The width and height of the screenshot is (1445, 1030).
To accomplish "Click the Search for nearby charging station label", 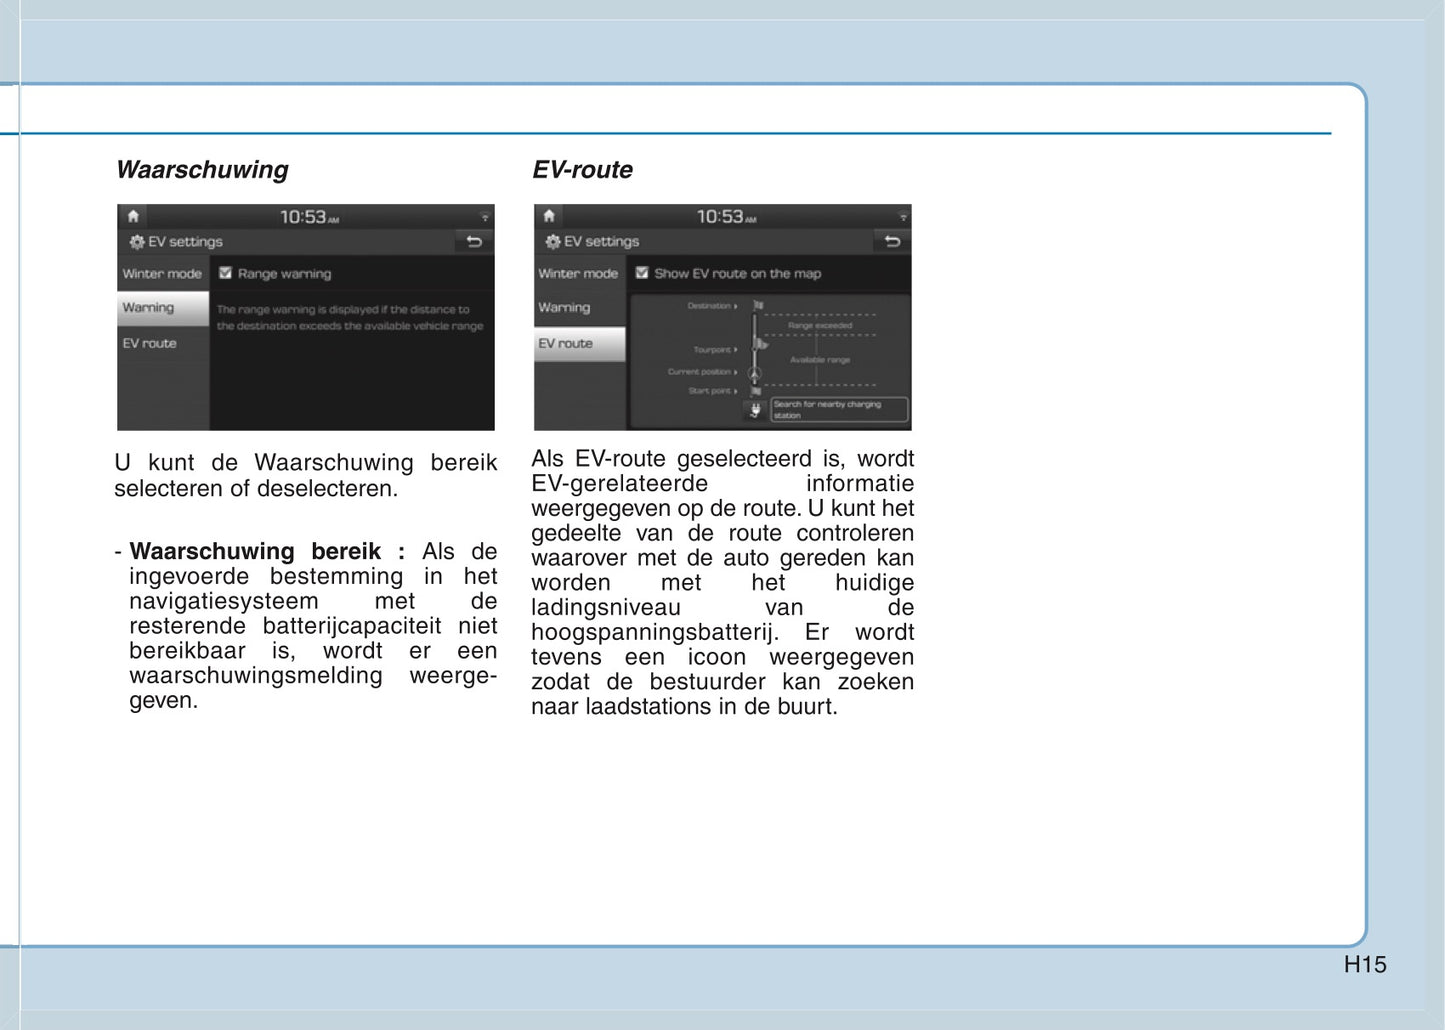I will [x=838, y=409].
